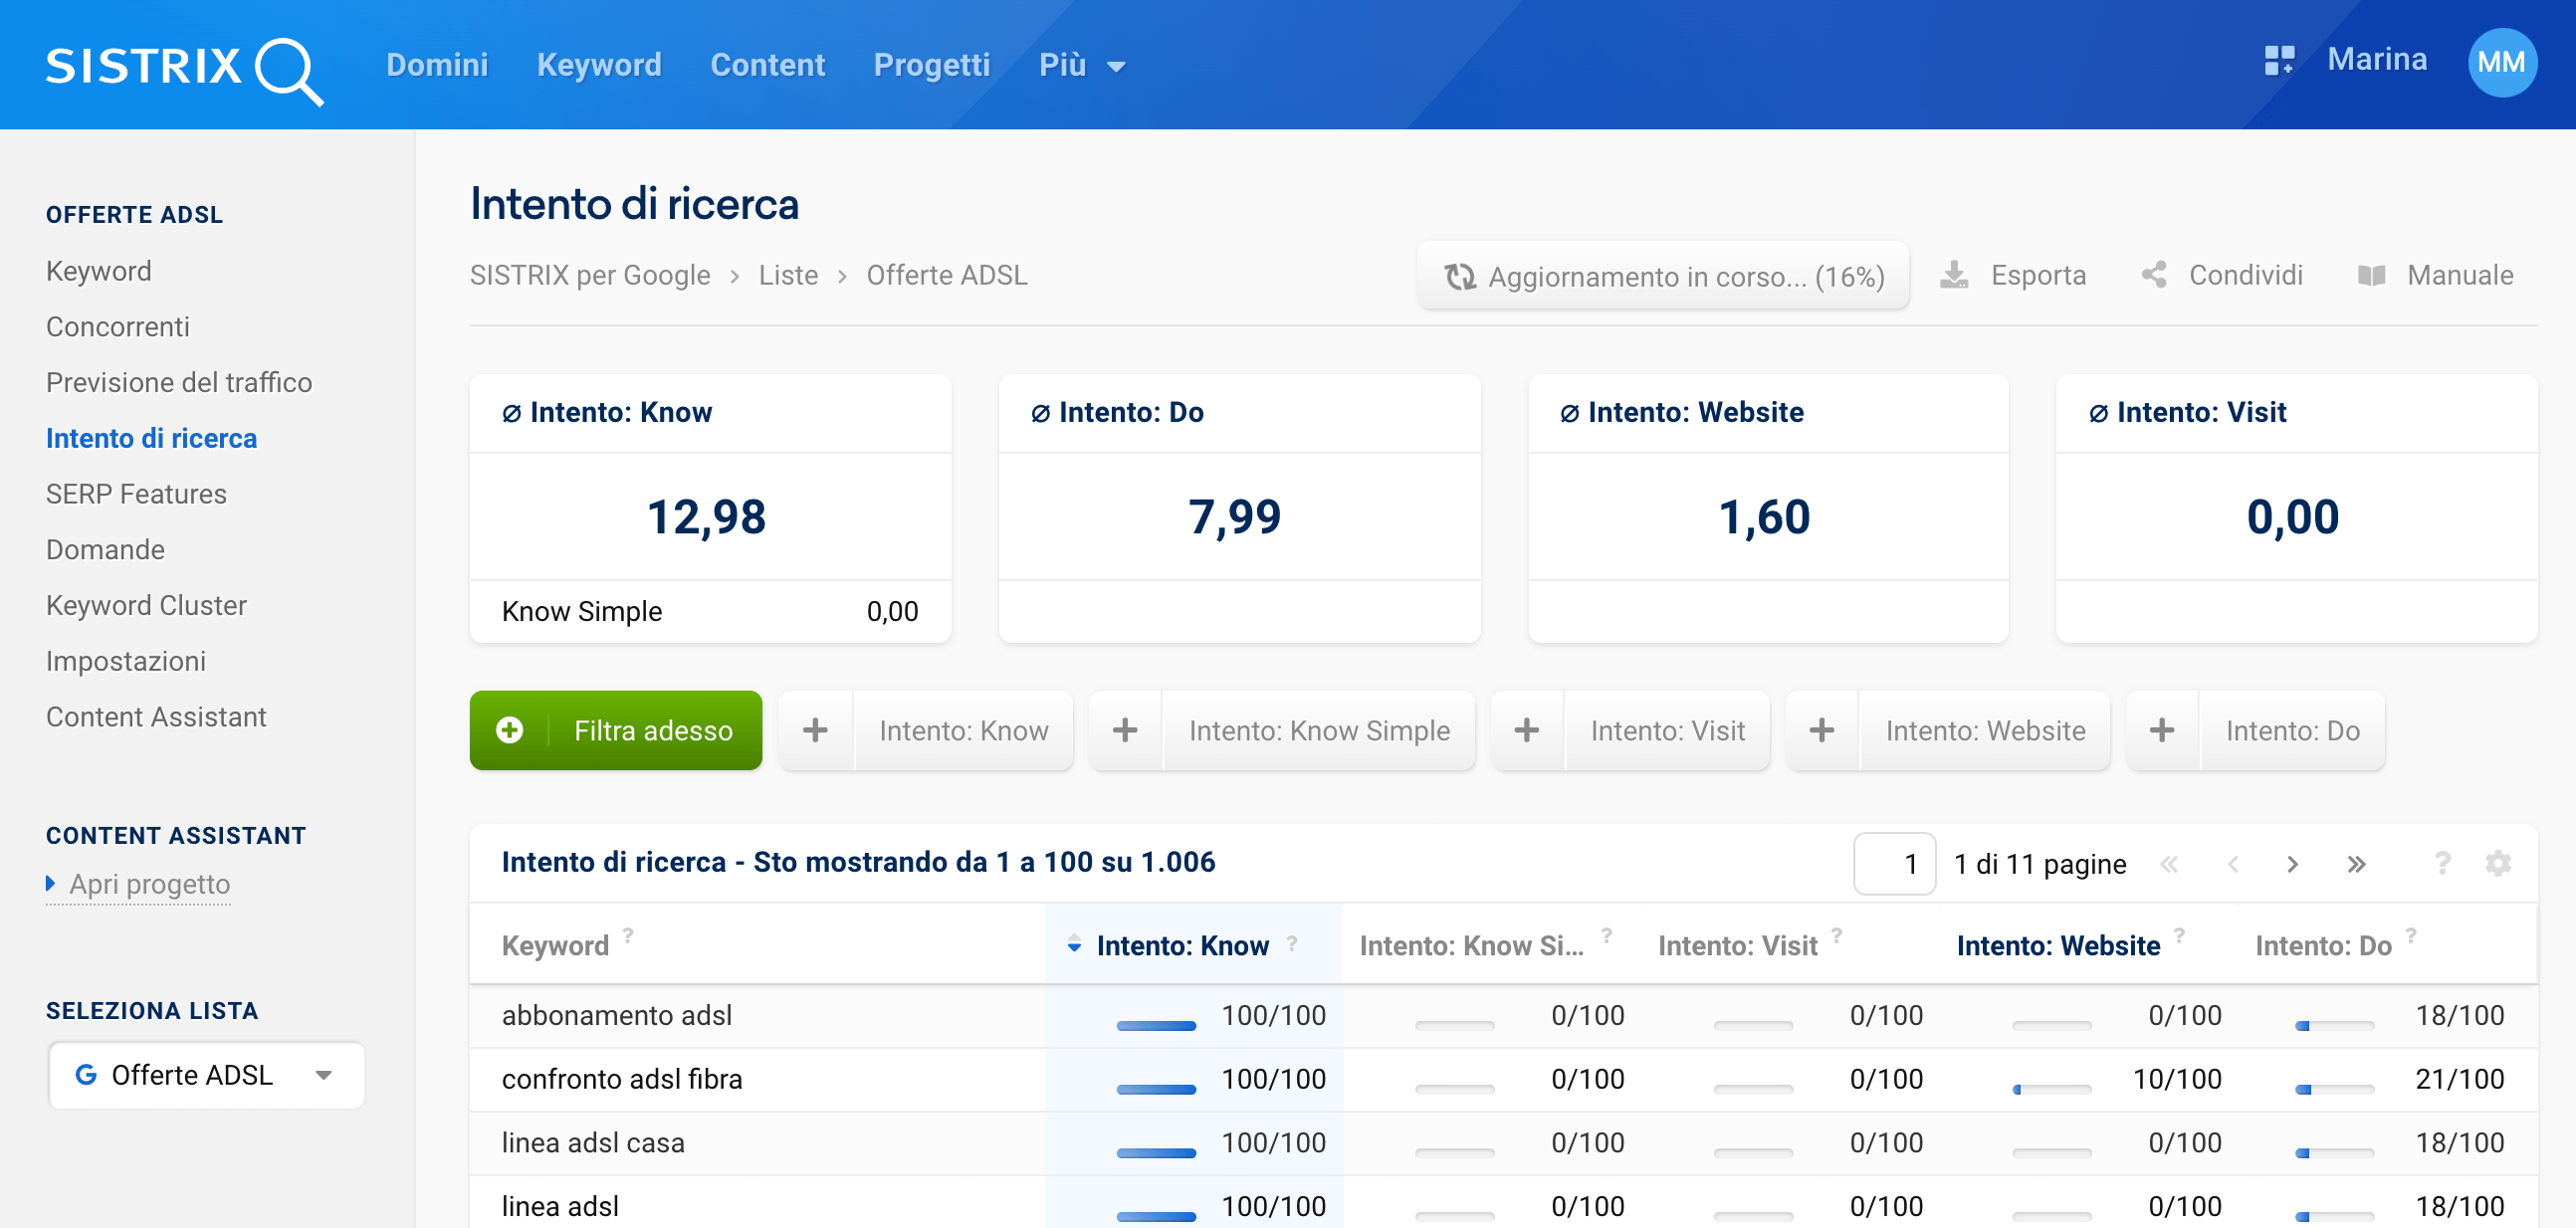Add the Intento: Know Simple filter

(x=1318, y=731)
